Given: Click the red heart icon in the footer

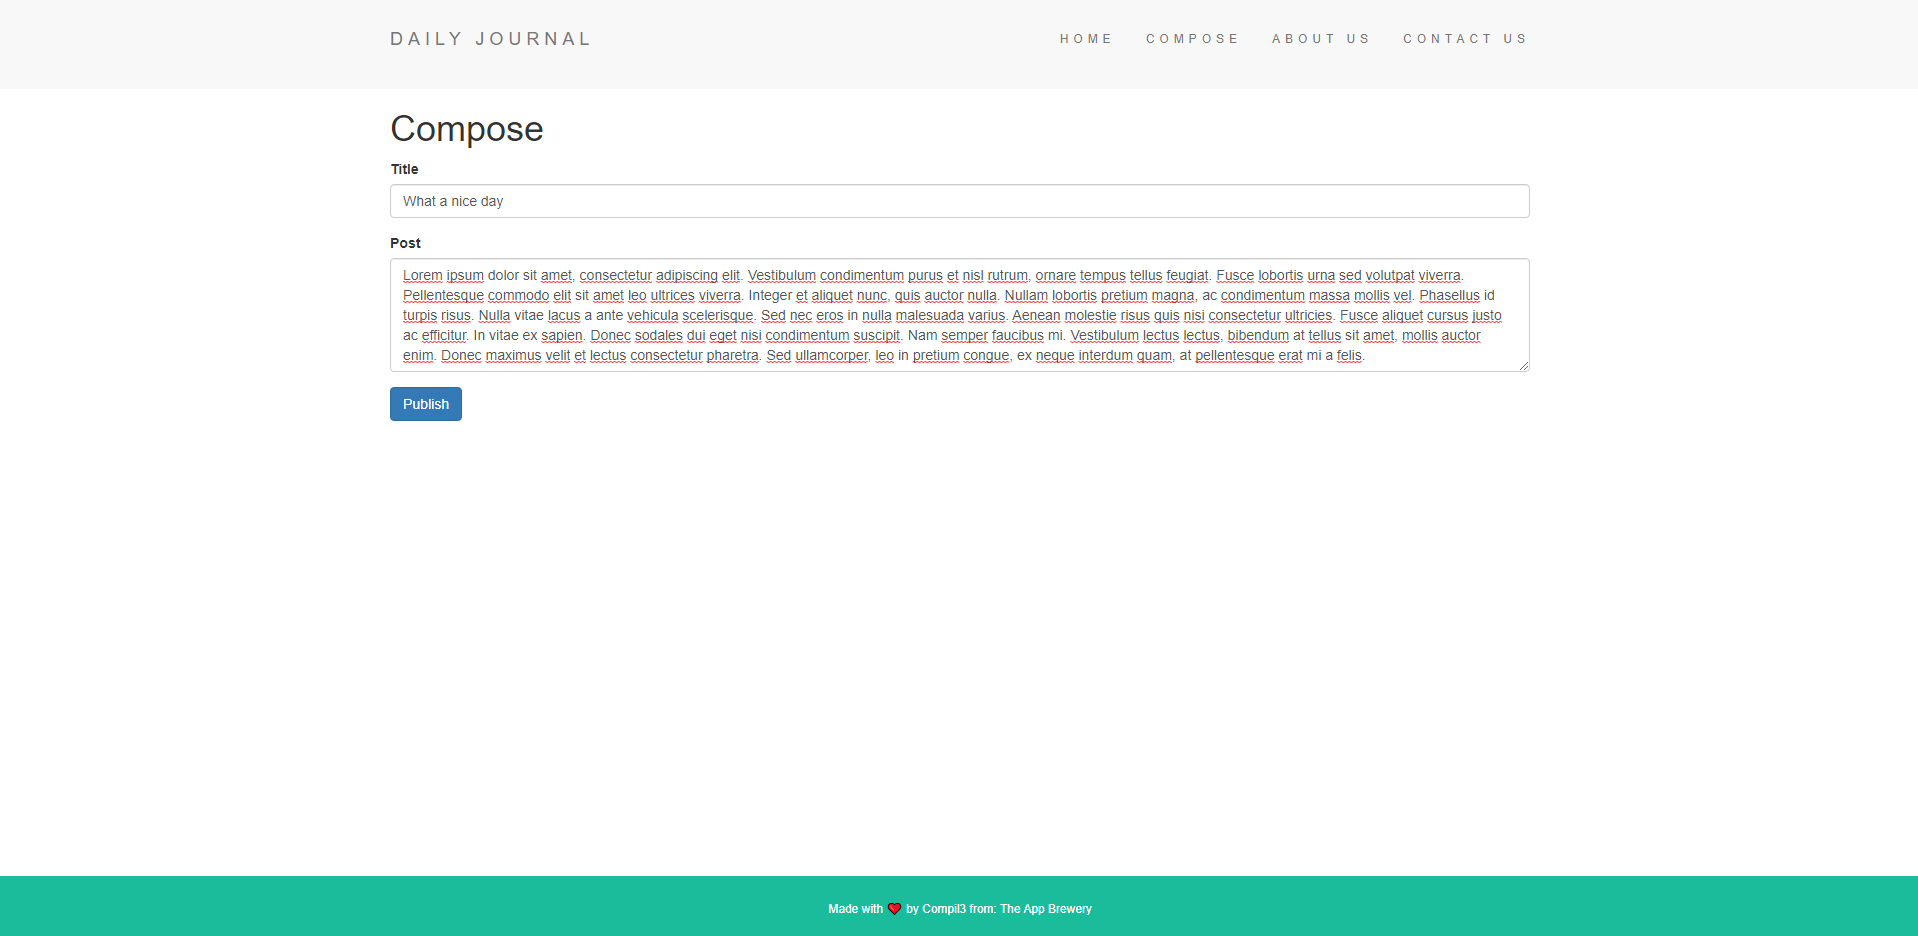Looking at the screenshot, I should click(x=893, y=909).
